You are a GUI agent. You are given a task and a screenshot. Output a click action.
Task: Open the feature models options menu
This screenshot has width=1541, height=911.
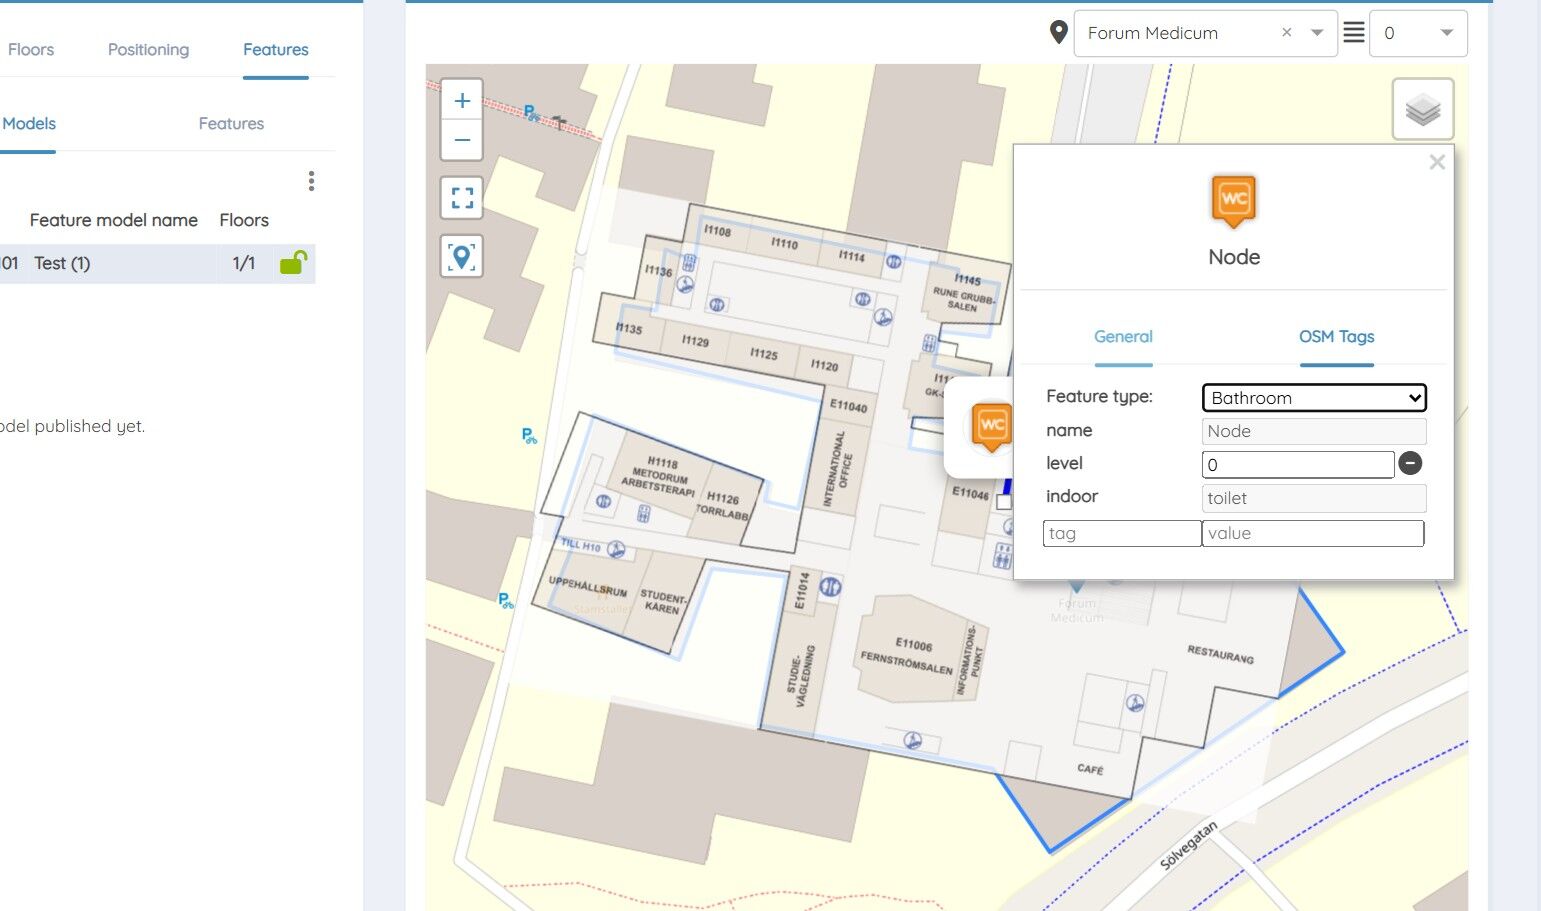(x=312, y=181)
